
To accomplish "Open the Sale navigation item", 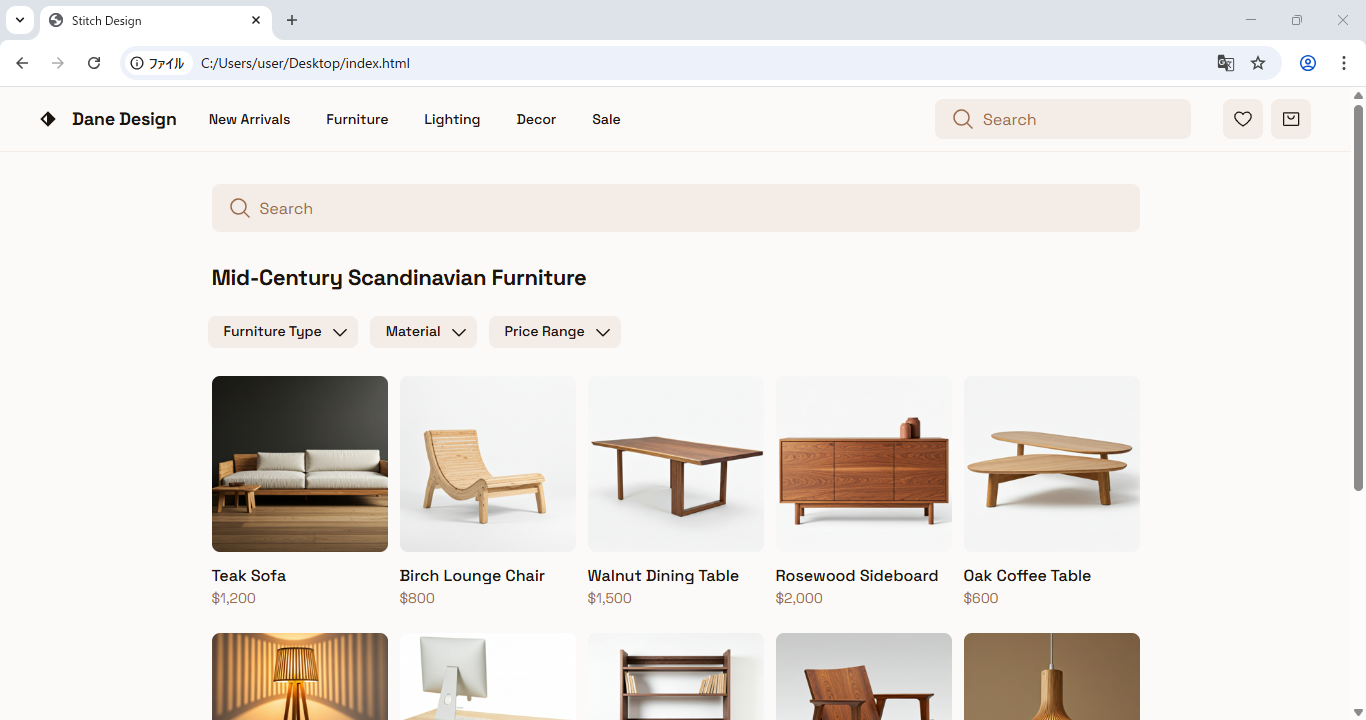I will [606, 119].
